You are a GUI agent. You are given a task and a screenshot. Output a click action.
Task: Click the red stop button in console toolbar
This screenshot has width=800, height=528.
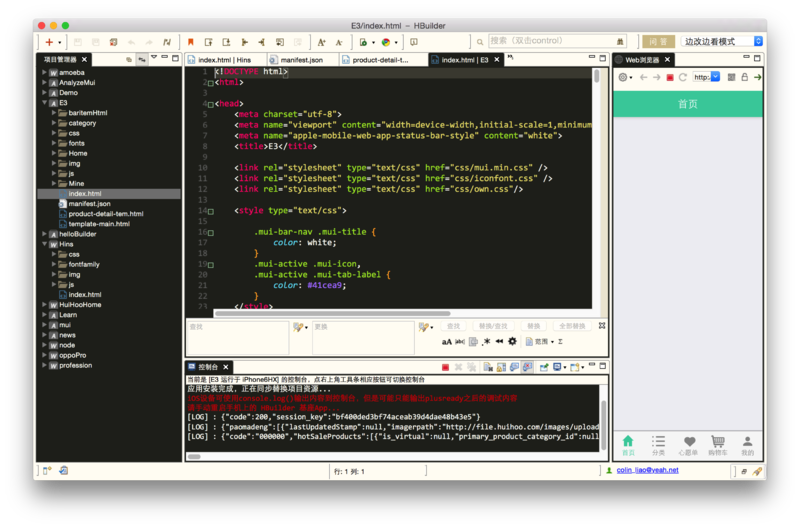pos(445,367)
